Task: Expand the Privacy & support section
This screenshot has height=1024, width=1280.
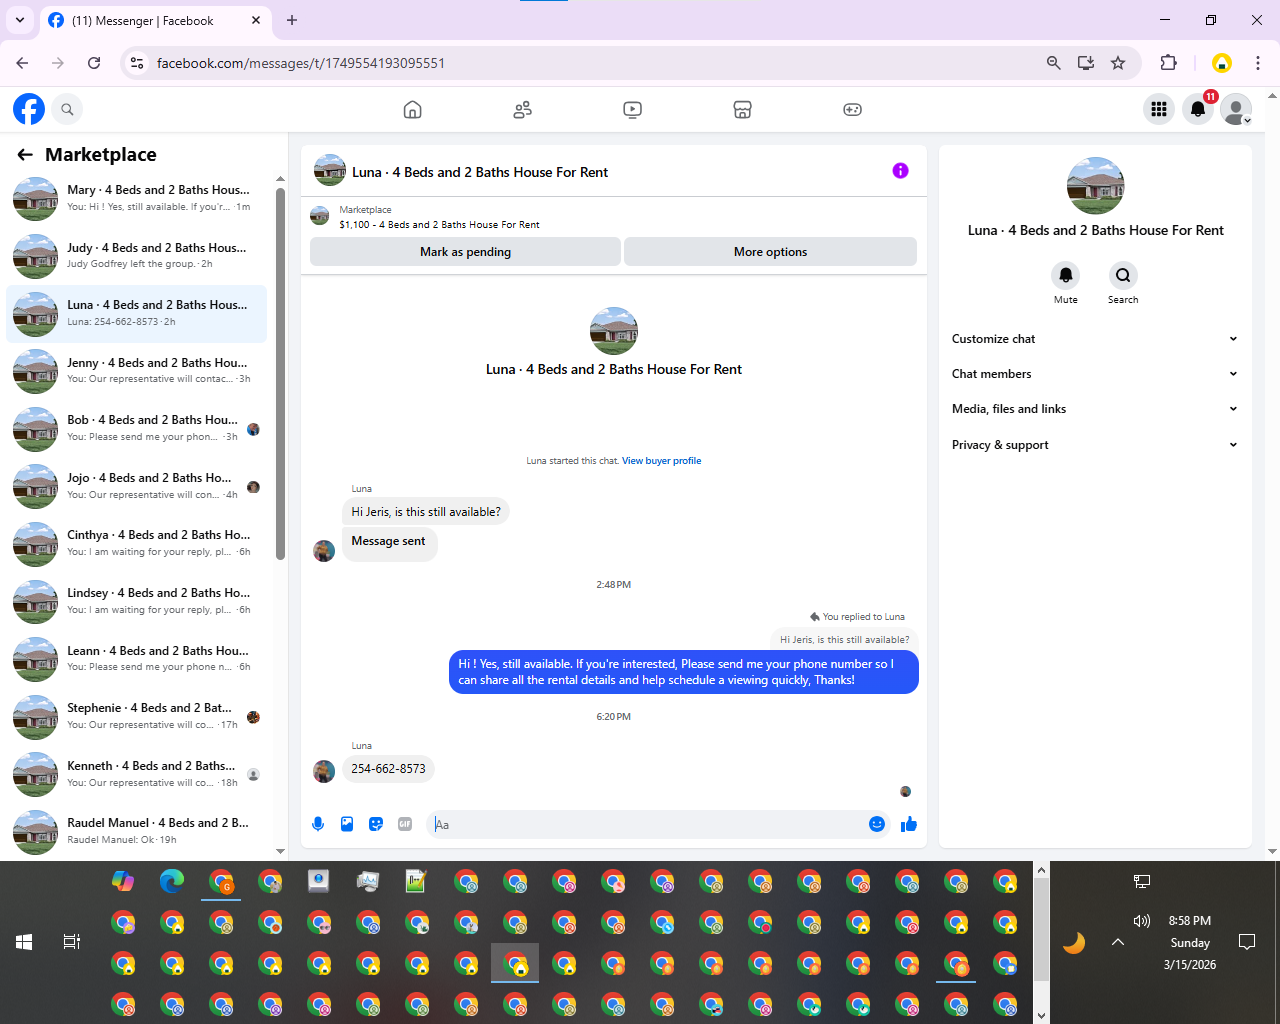Action: click(1095, 445)
